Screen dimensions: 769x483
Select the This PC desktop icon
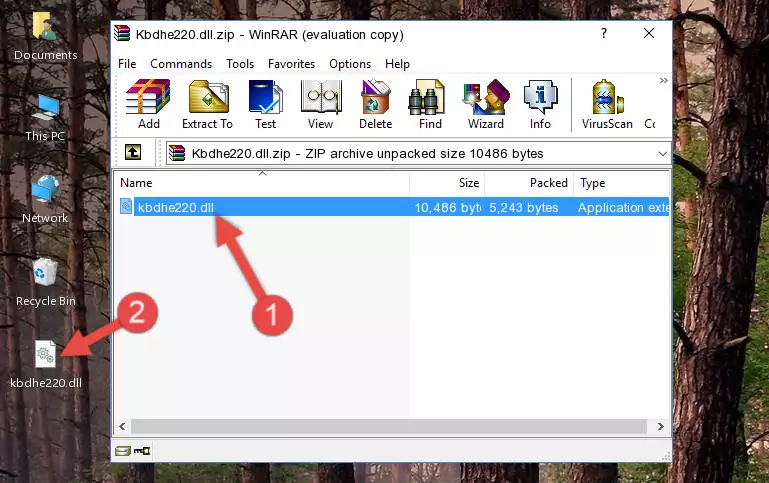[45, 118]
